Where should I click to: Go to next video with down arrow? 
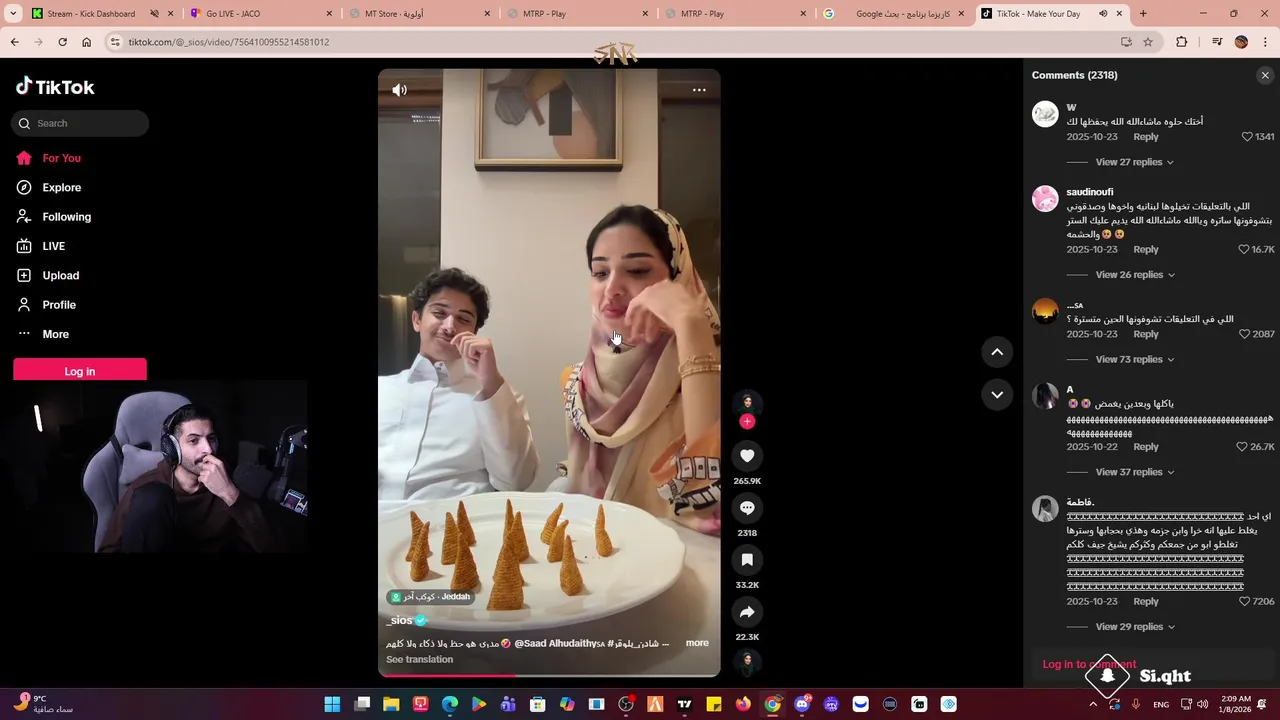[997, 395]
